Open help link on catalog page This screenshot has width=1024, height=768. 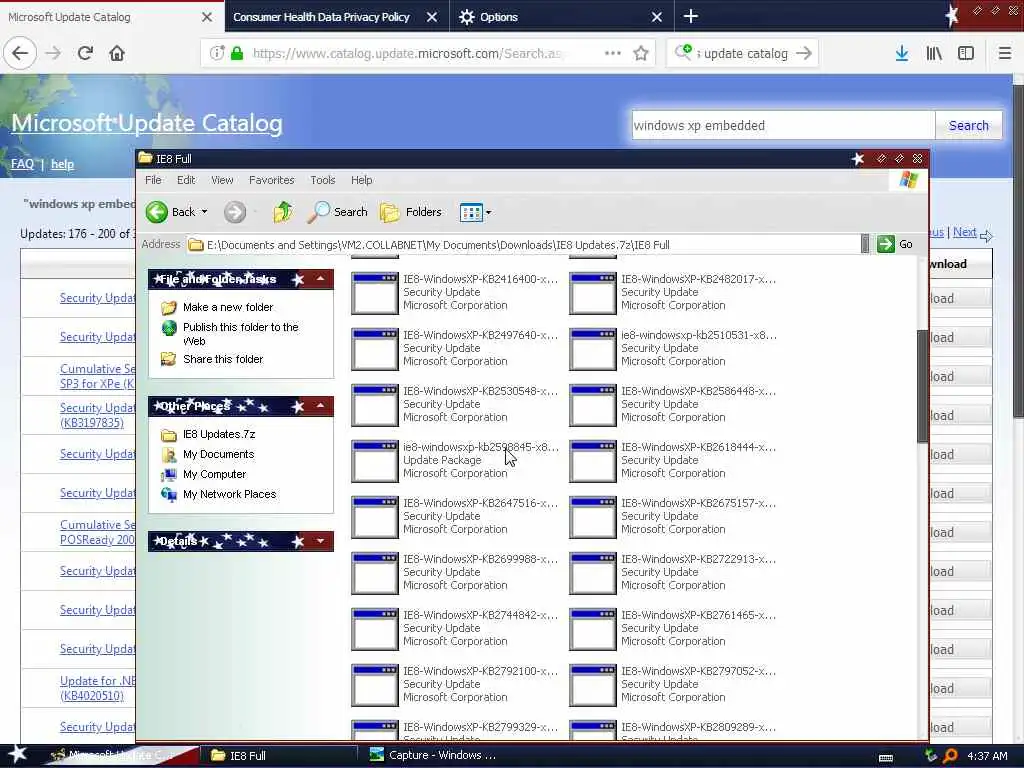[x=62, y=164]
